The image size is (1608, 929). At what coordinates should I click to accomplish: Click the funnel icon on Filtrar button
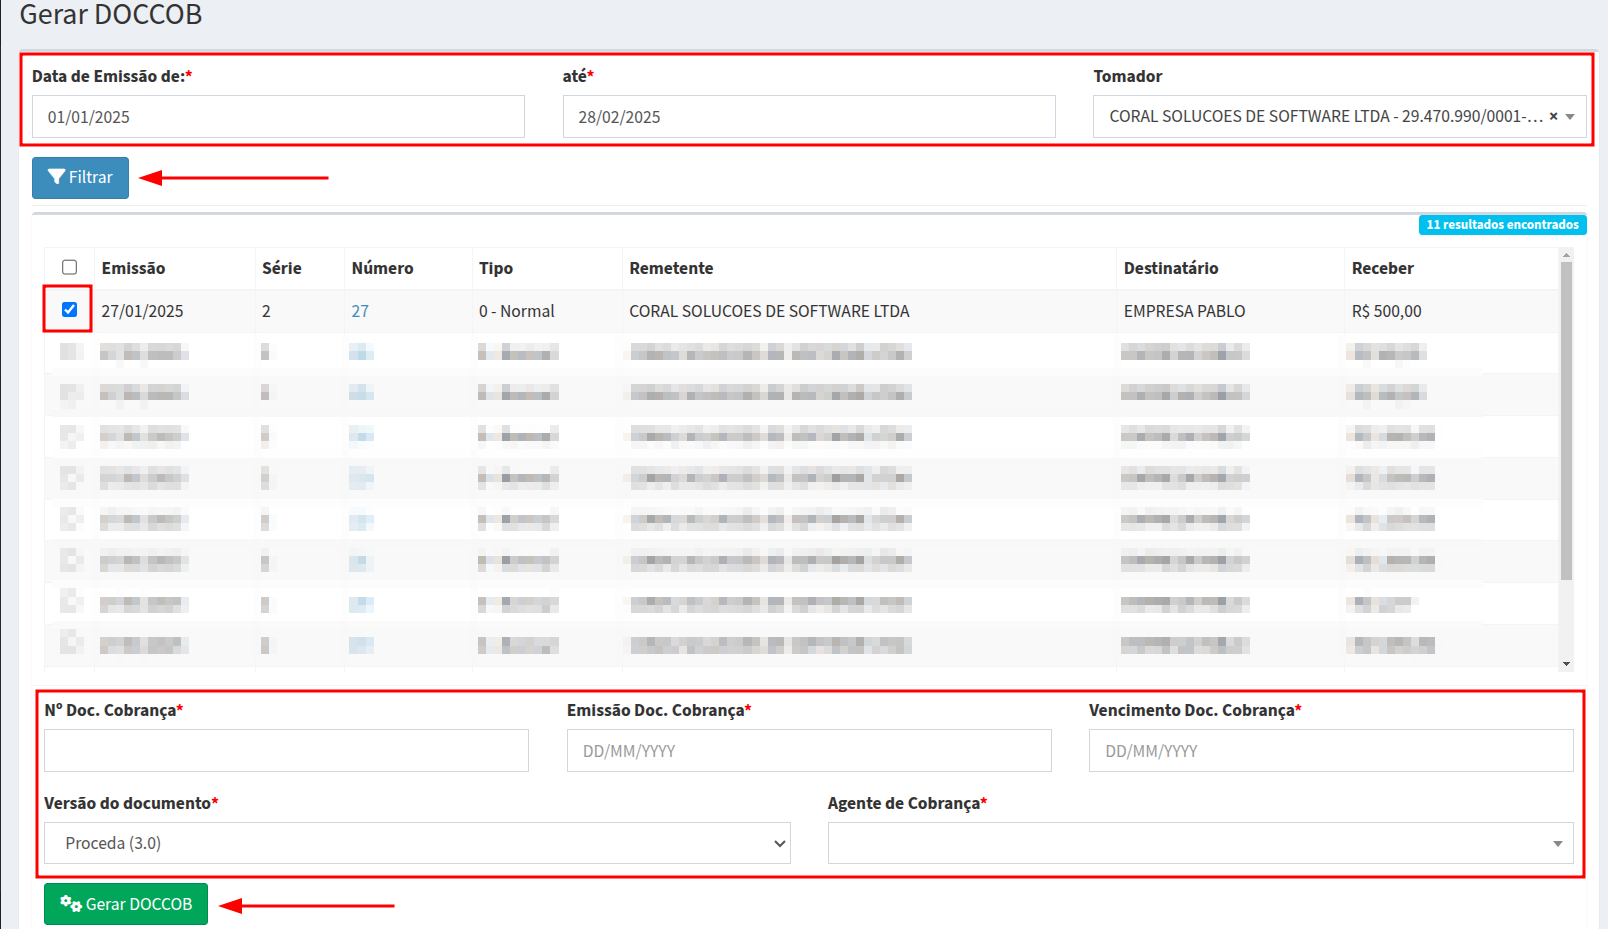(56, 177)
